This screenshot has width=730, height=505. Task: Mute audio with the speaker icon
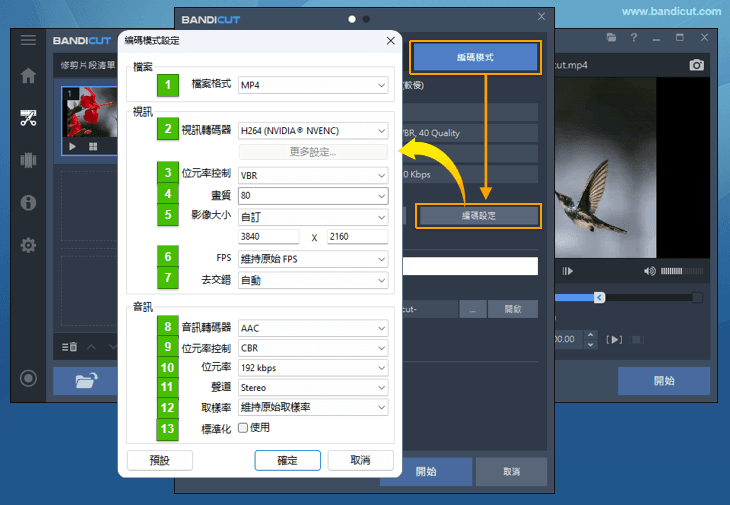pos(649,271)
